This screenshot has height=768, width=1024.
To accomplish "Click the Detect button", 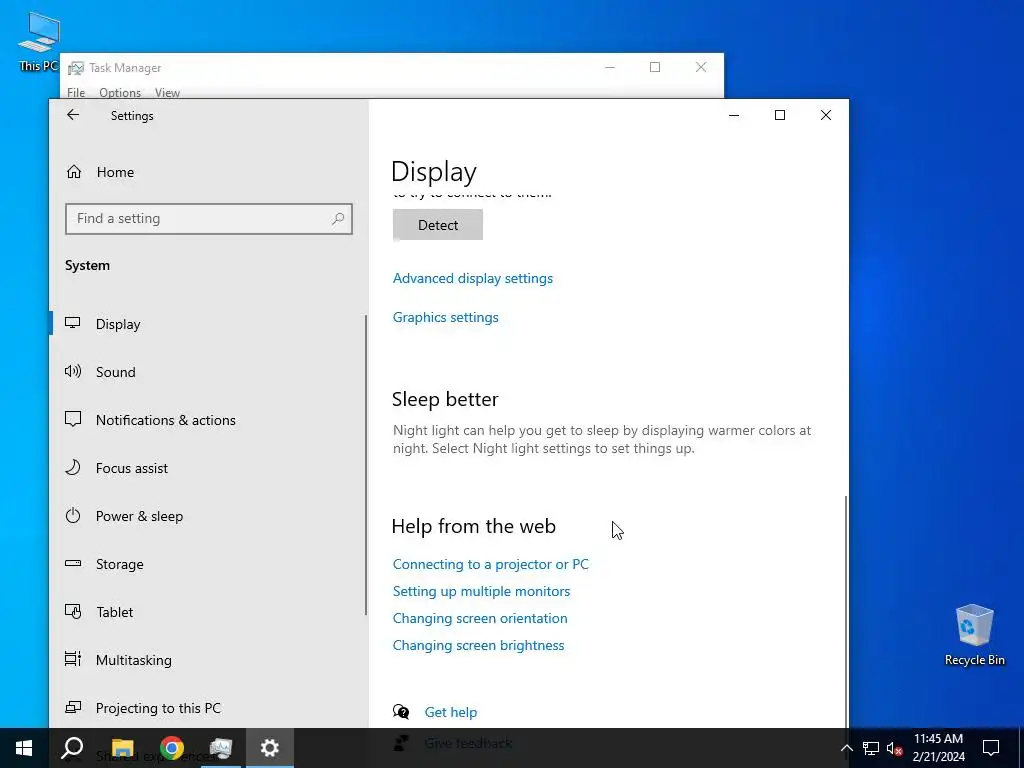I will tap(438, 225).
